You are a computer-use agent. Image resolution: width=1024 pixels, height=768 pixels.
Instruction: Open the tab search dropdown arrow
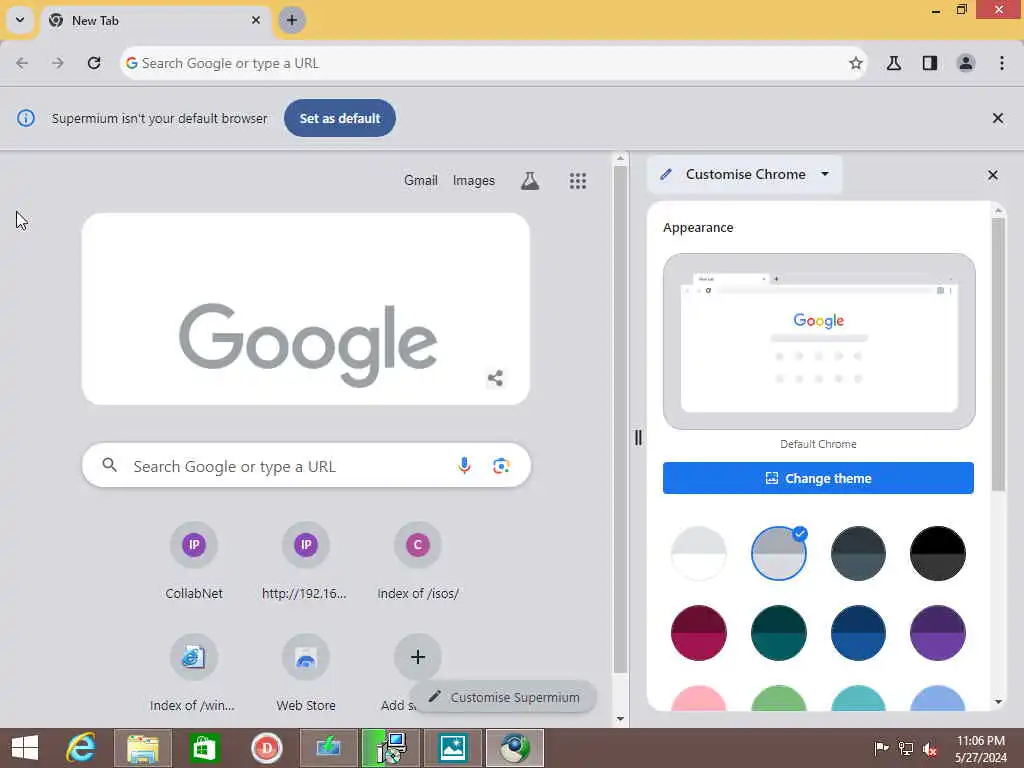coord(20,20)
